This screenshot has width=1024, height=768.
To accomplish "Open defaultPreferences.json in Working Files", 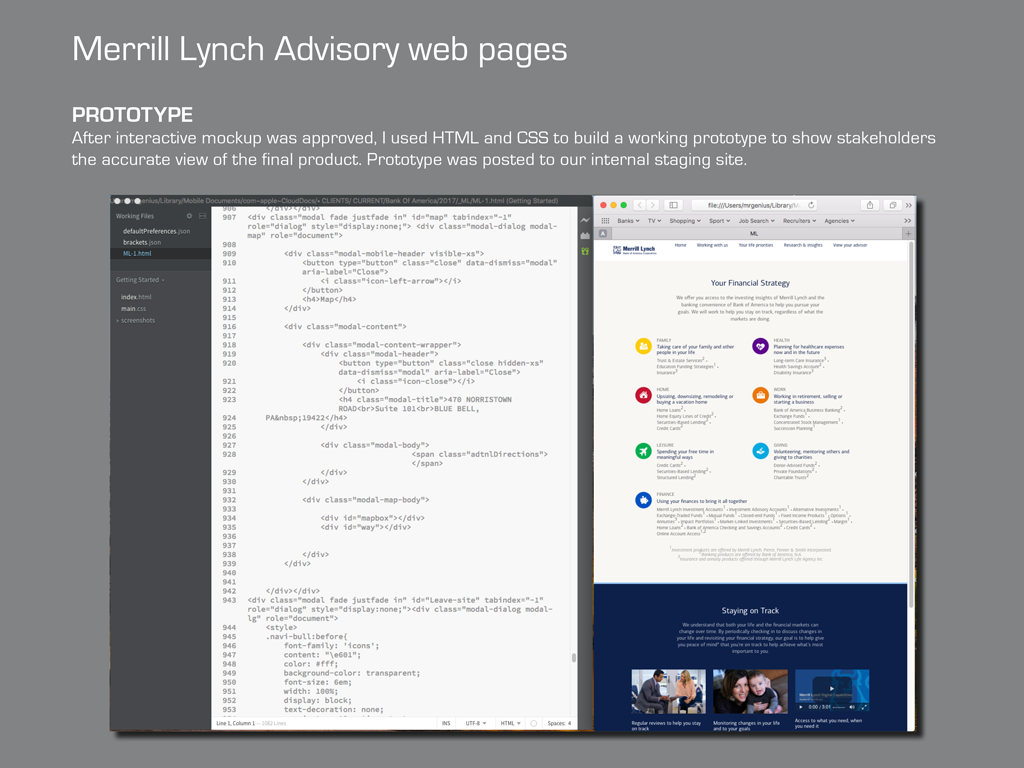I will pos(157,231).
